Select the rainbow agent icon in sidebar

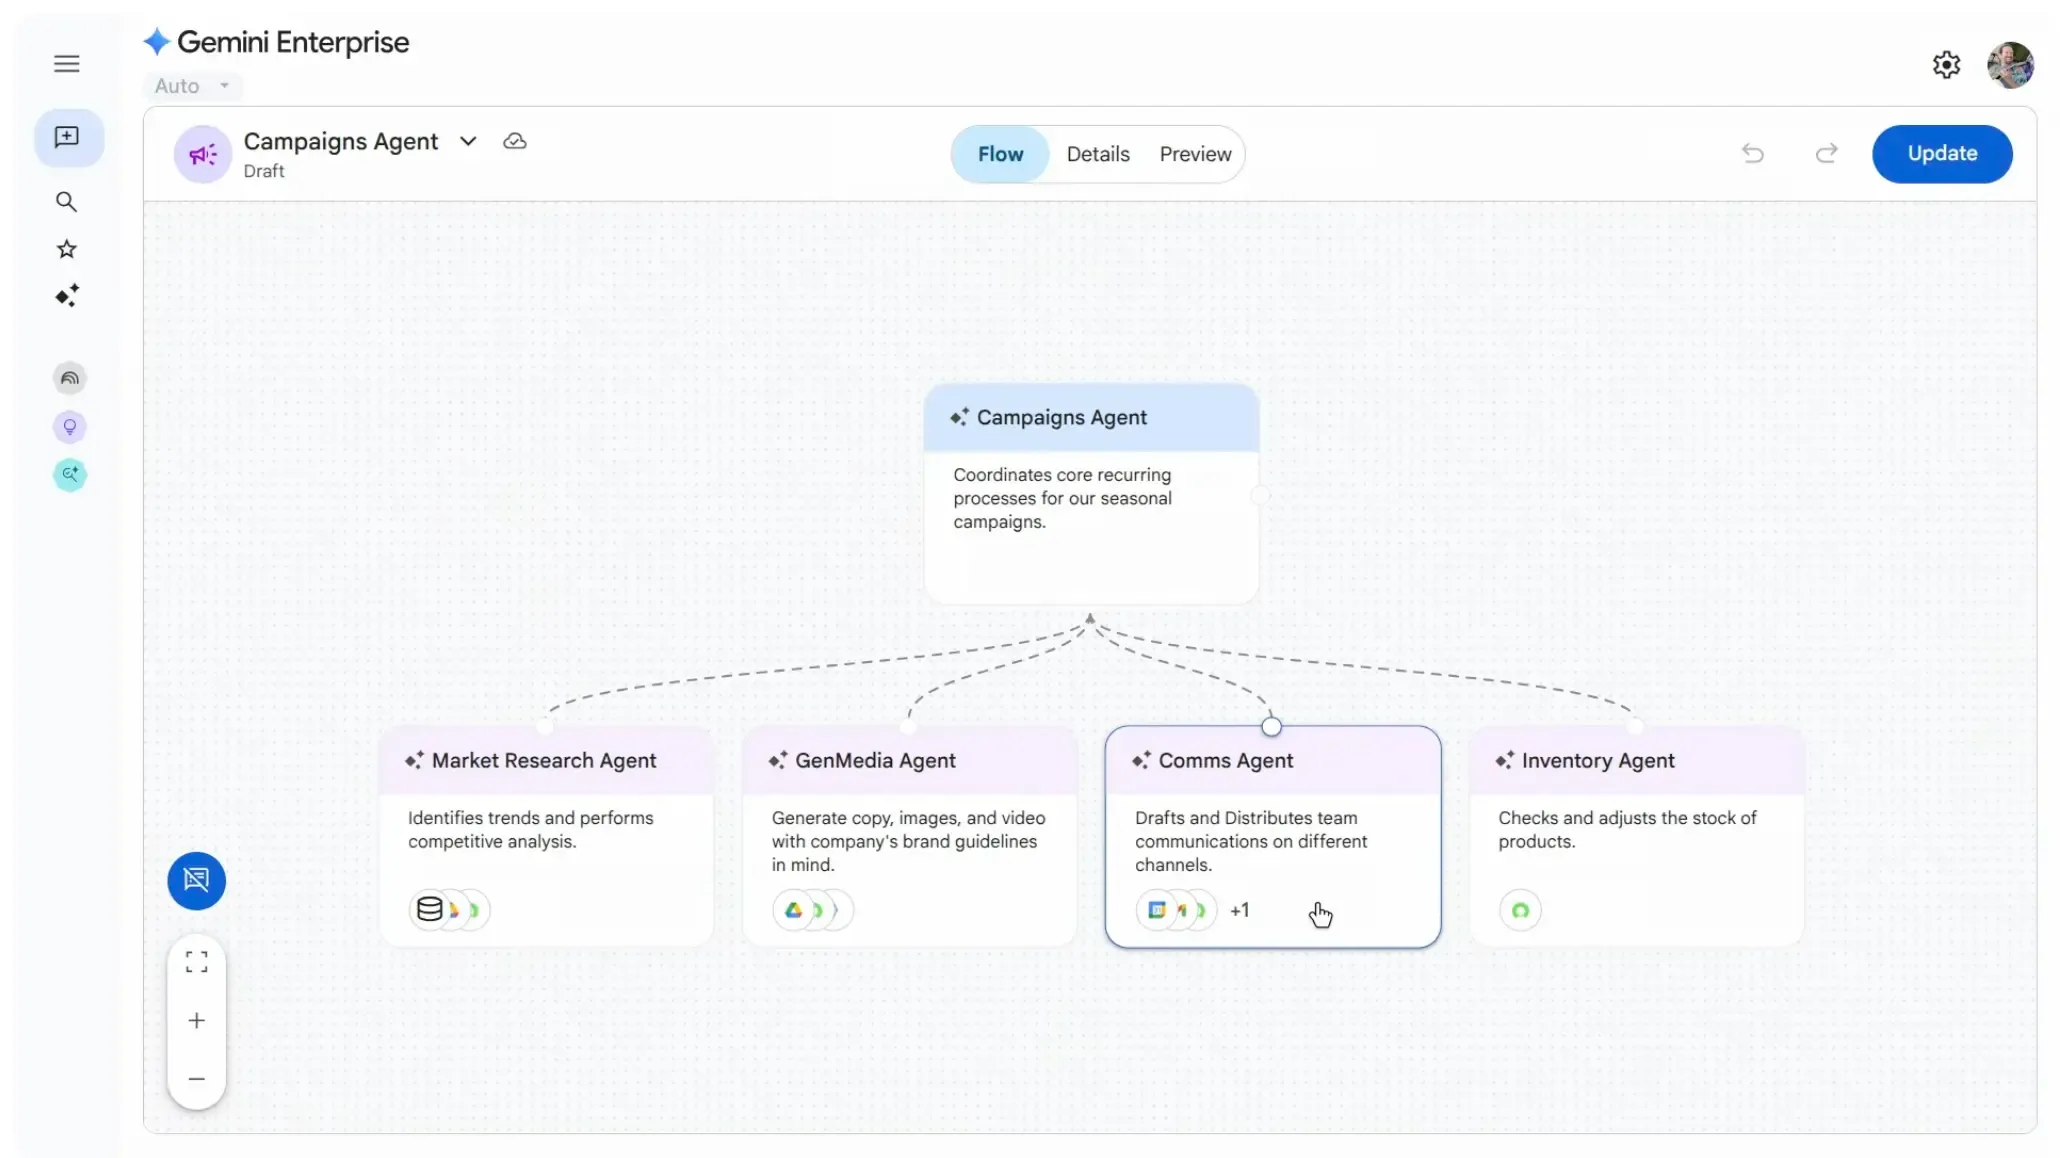(x=70, y=378)
